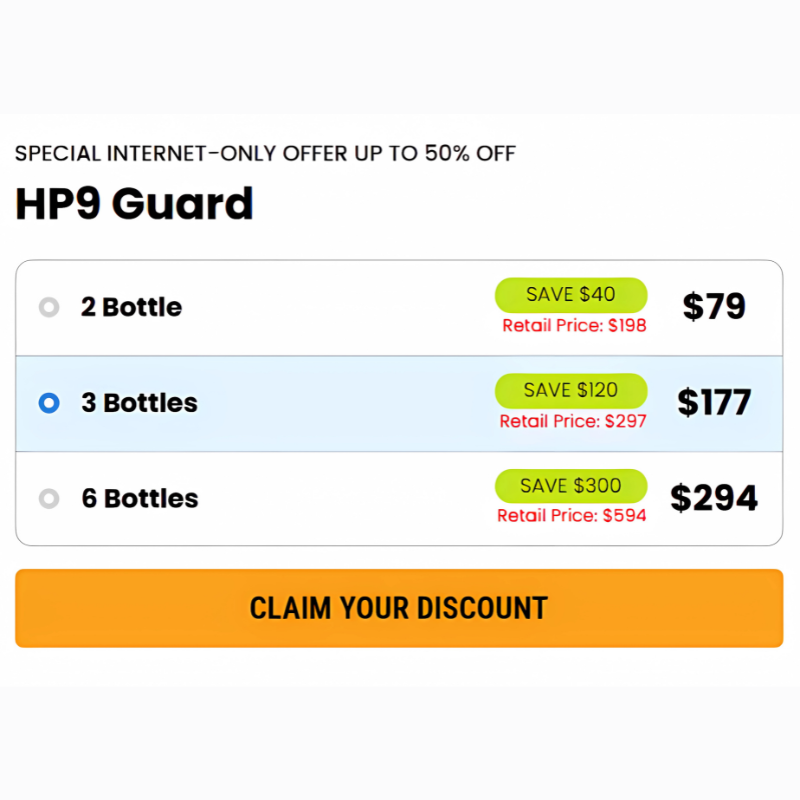The image size is (800, 800).
Task: Select the 3 Bottles radio button
Action: click(49, 403)
